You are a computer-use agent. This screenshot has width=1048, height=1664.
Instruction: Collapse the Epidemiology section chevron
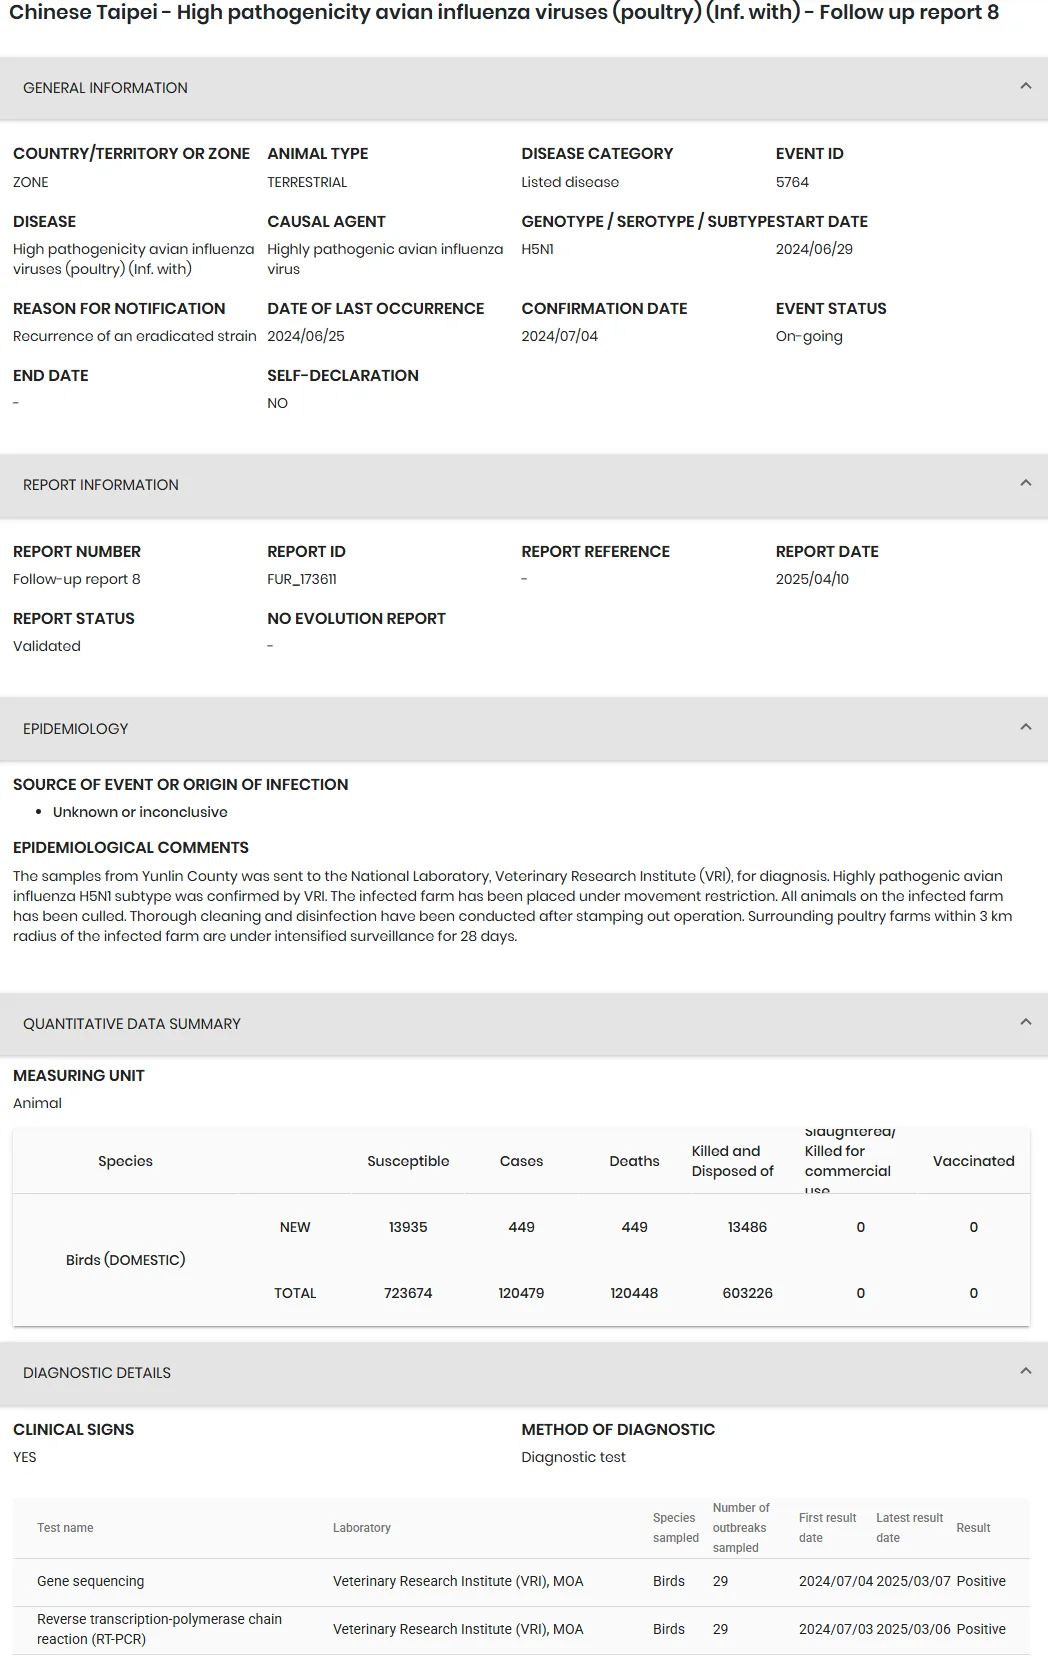point(1025,728)
